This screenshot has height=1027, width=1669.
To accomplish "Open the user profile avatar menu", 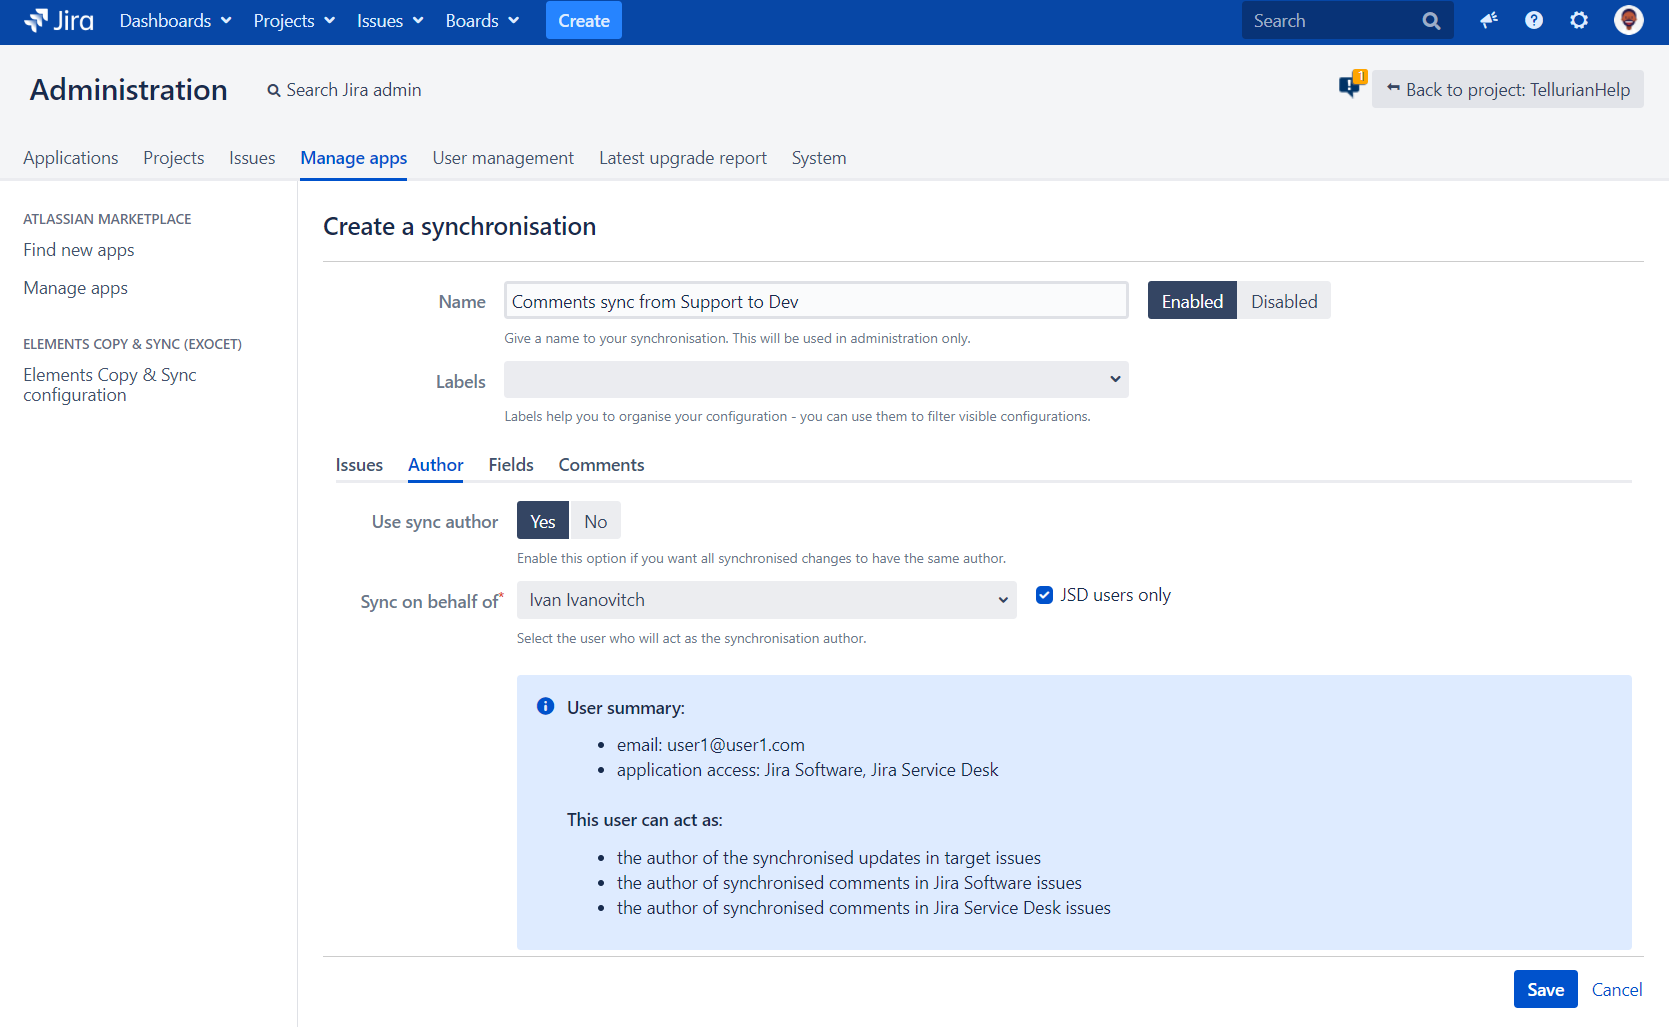I will (1628, 19).
